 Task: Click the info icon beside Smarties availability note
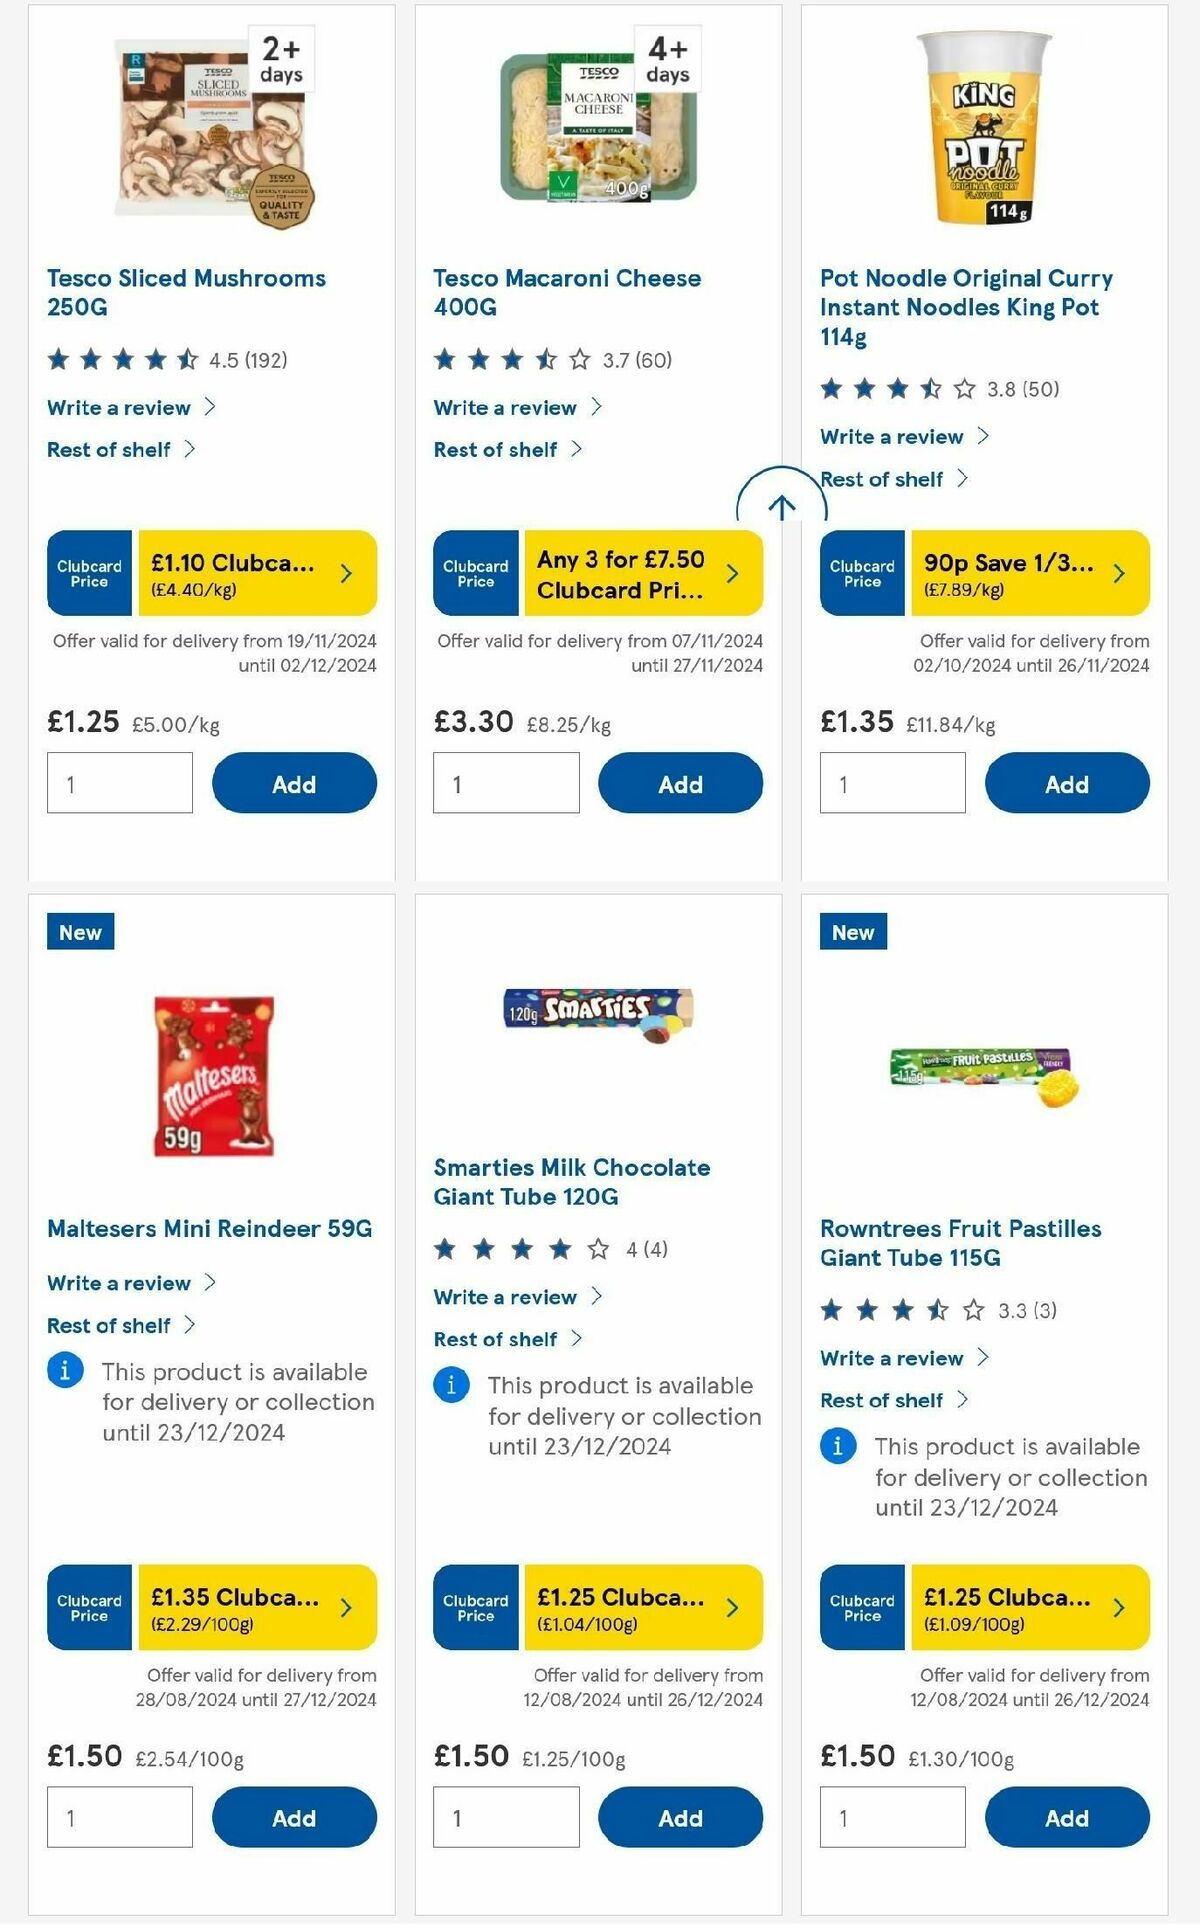tap(451, 1385)
